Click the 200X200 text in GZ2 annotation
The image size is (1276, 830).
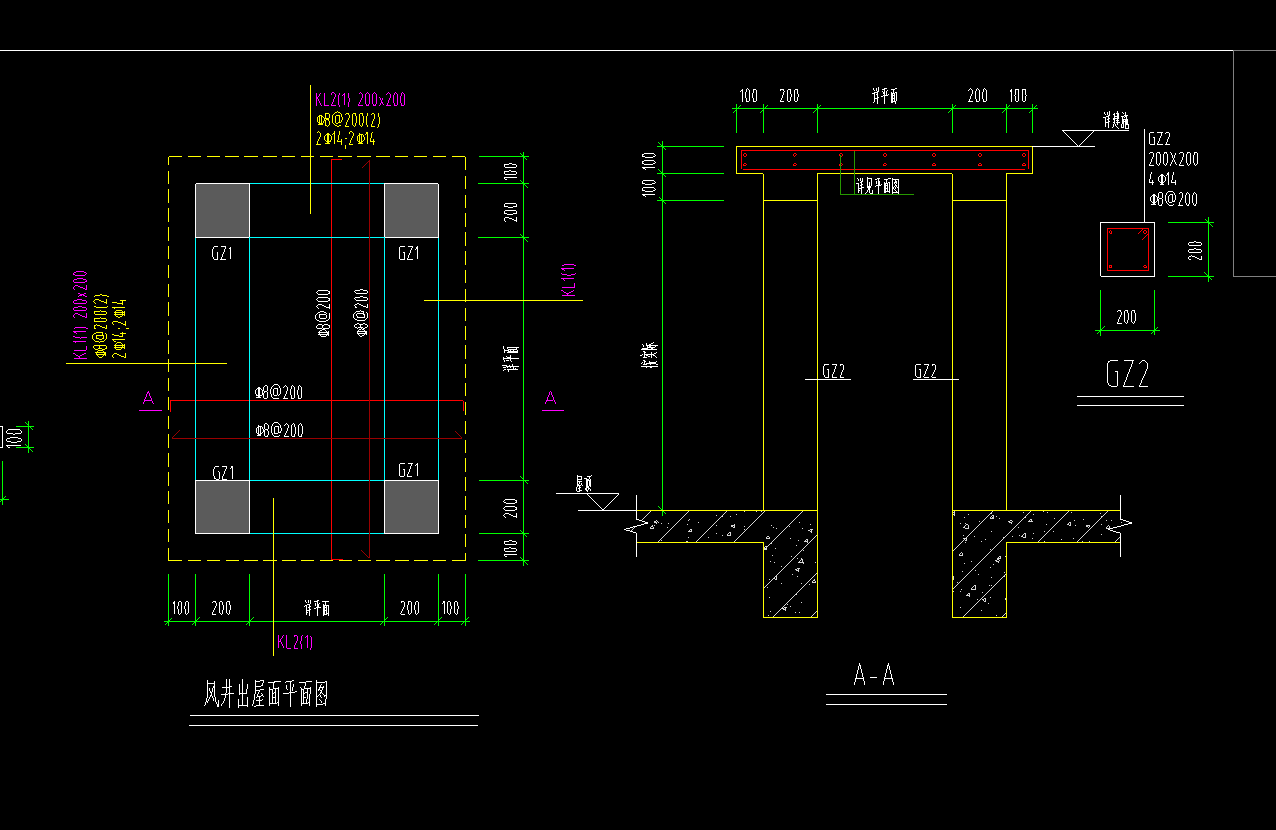1173,159
